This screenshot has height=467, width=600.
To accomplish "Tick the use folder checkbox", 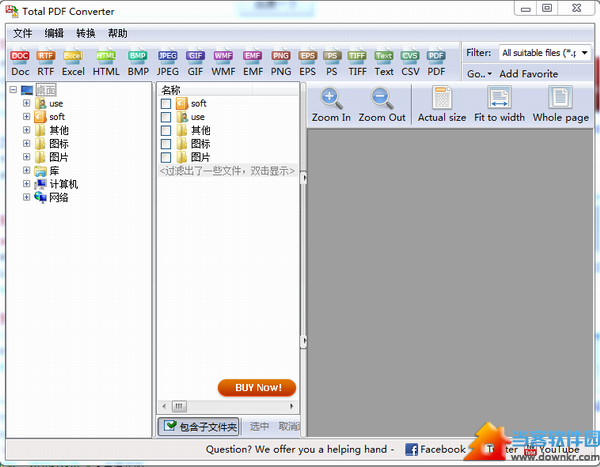I will [x=166, y=117].
